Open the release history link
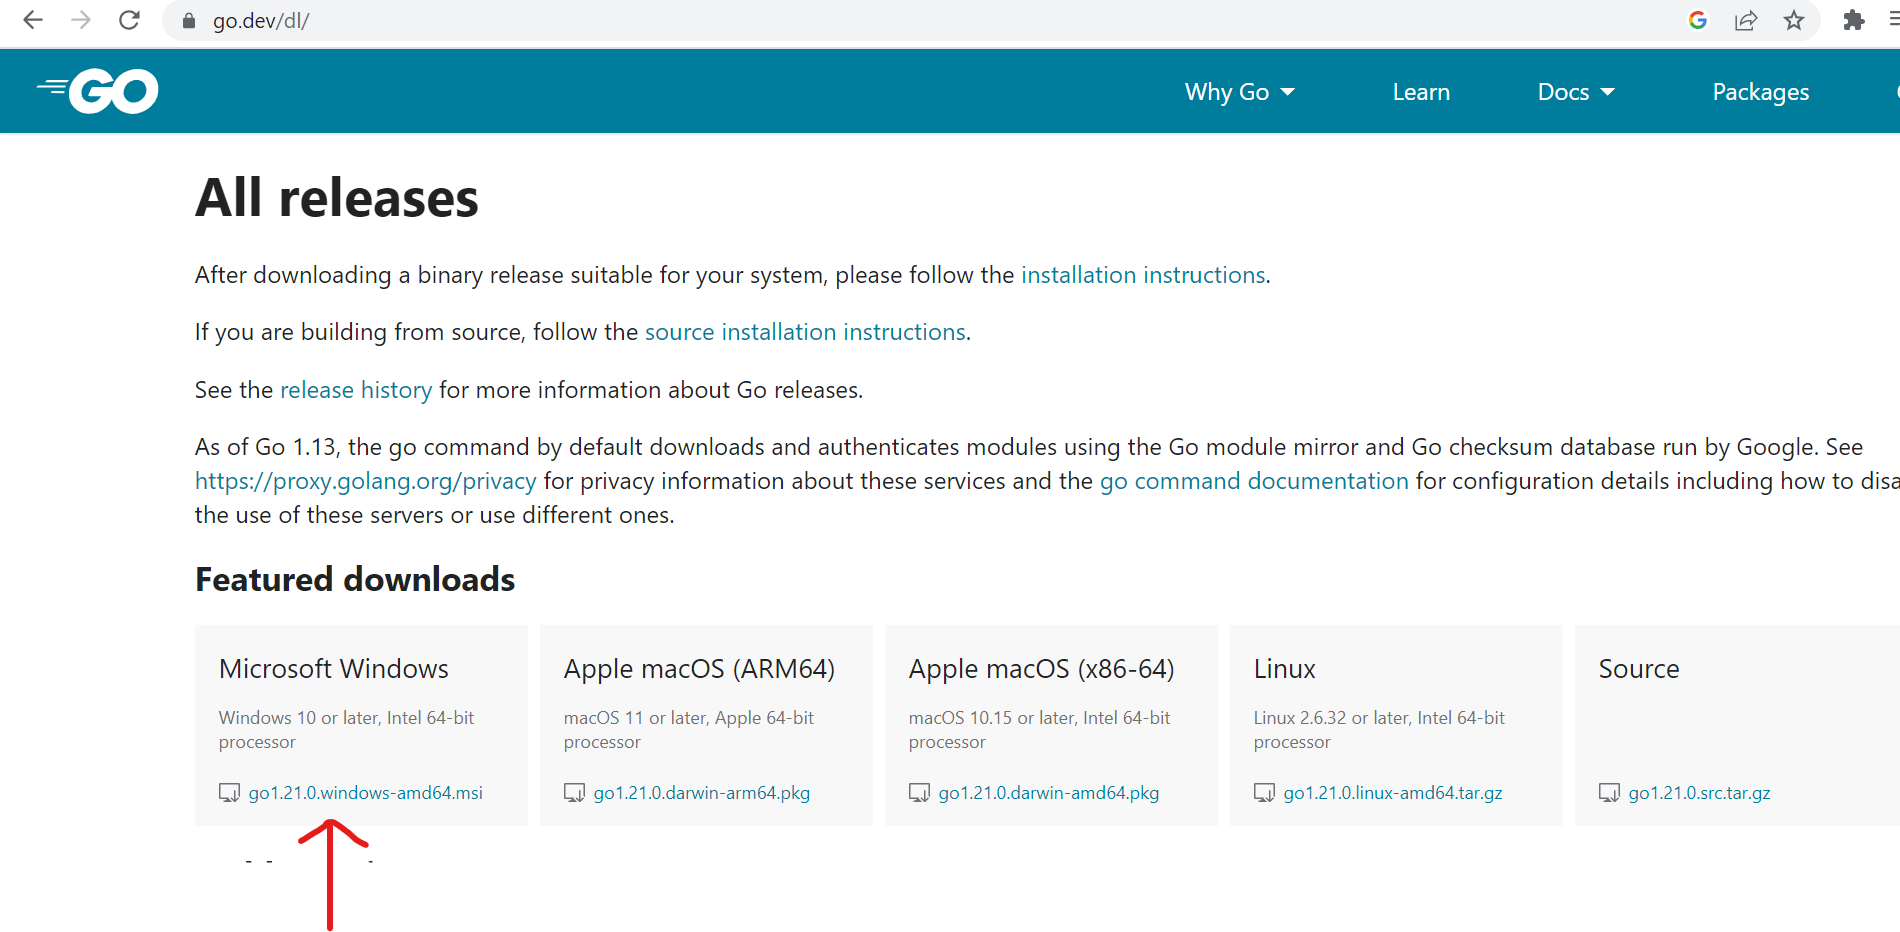The image size is (1900, 932). pos(356,390)
